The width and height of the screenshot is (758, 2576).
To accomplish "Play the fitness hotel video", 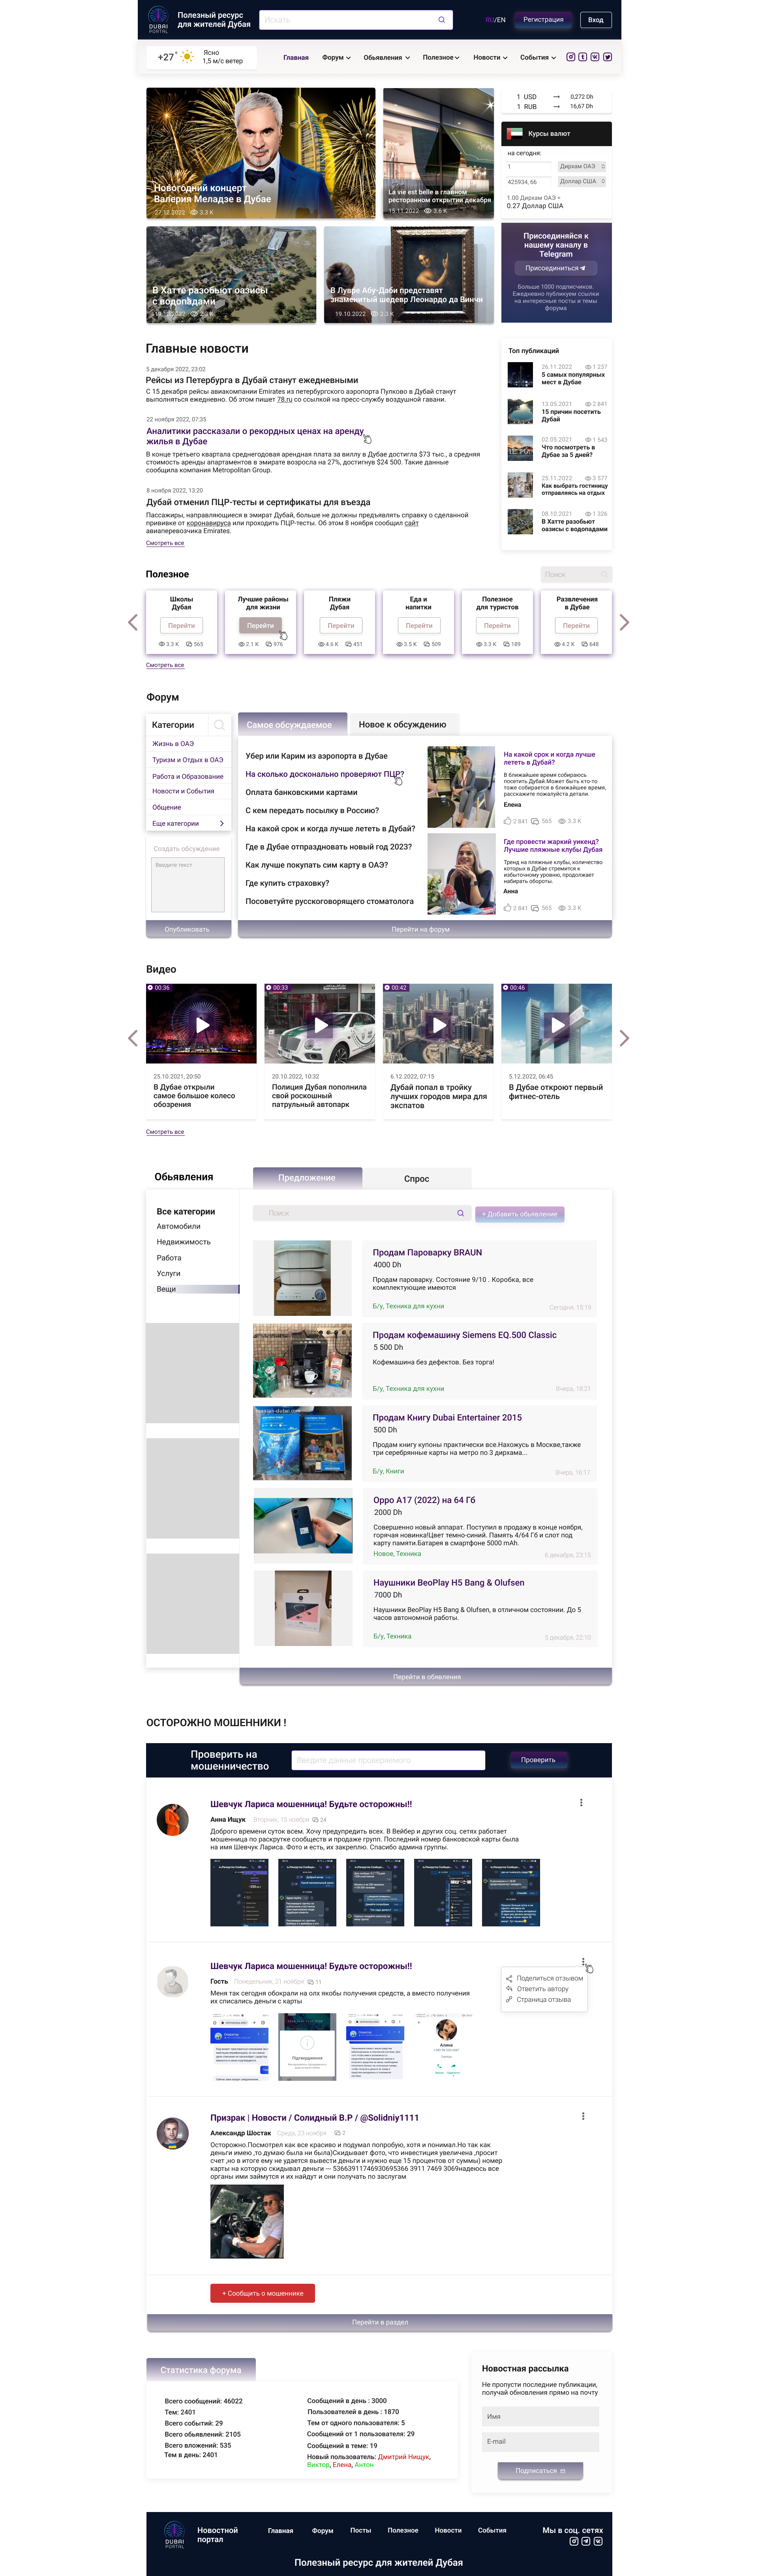I will (x=557, y=1025).
